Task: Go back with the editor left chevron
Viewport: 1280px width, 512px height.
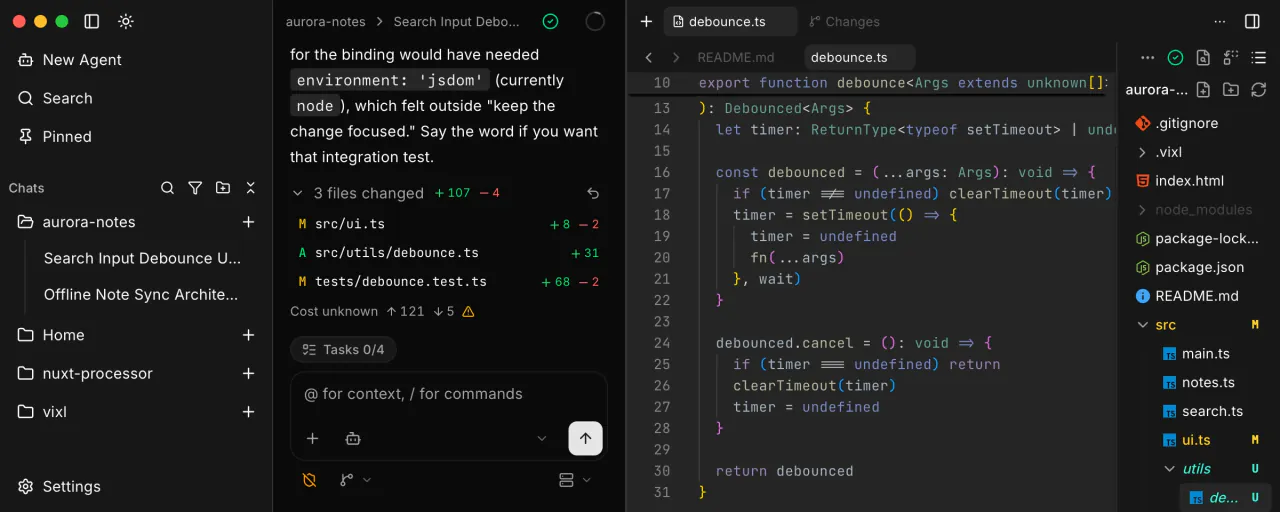Action: [x=649, y=57]
